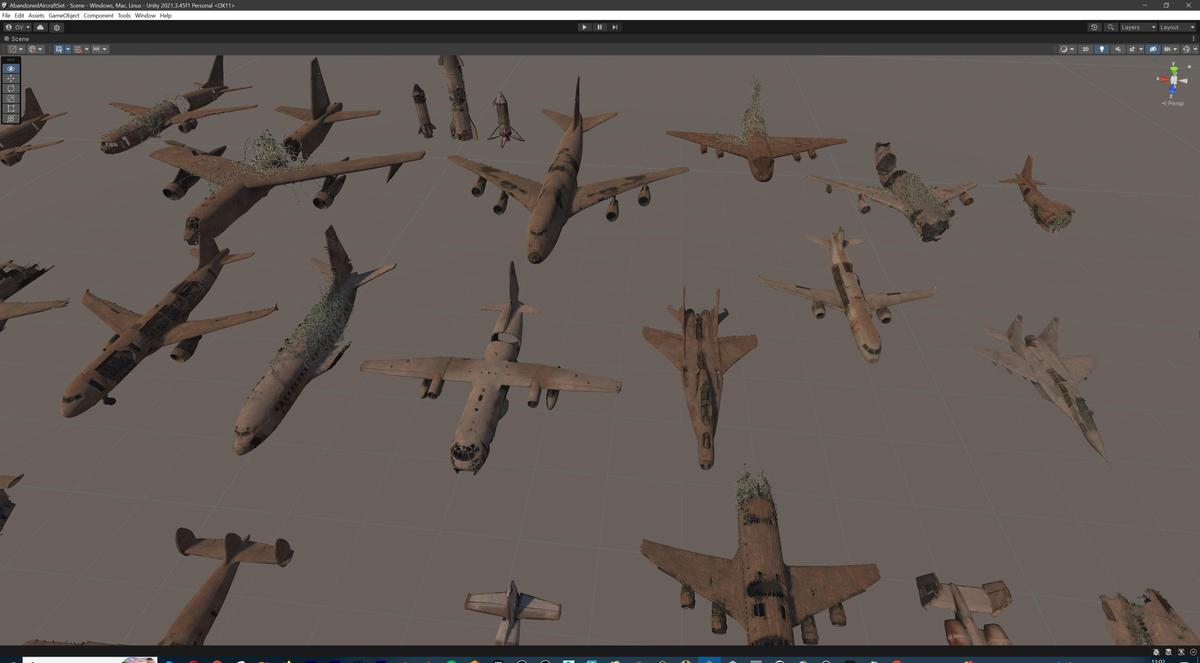Click the Scene view draw mode sphere icon
The height and width of the screenshot is (663, 1200).
click(x=1064, y=49)
